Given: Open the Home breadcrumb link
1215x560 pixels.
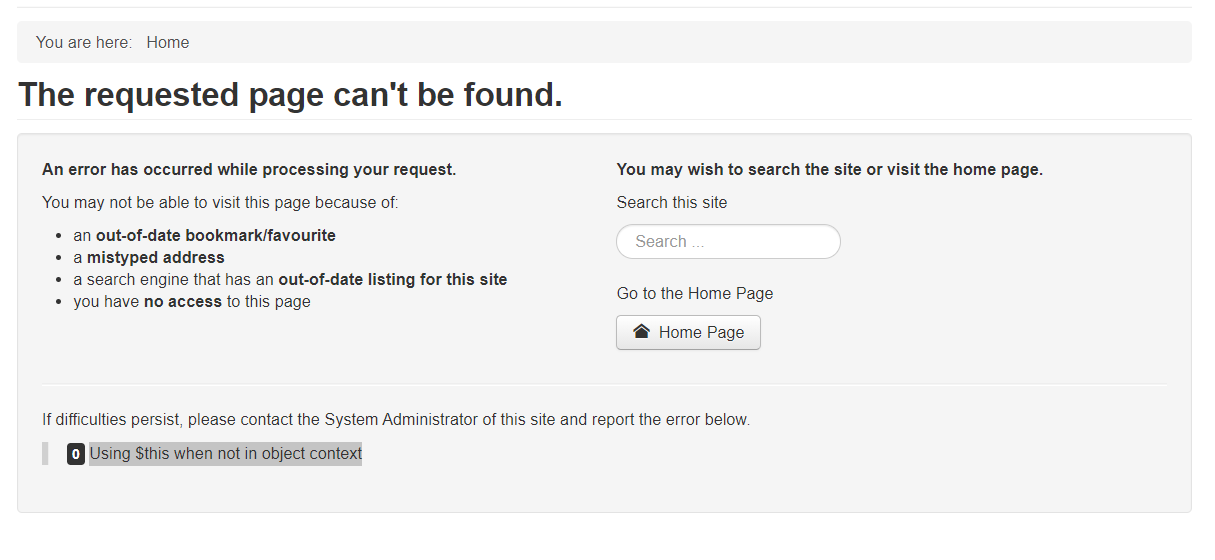Looking at the screenshot, I should pos(168,42).
